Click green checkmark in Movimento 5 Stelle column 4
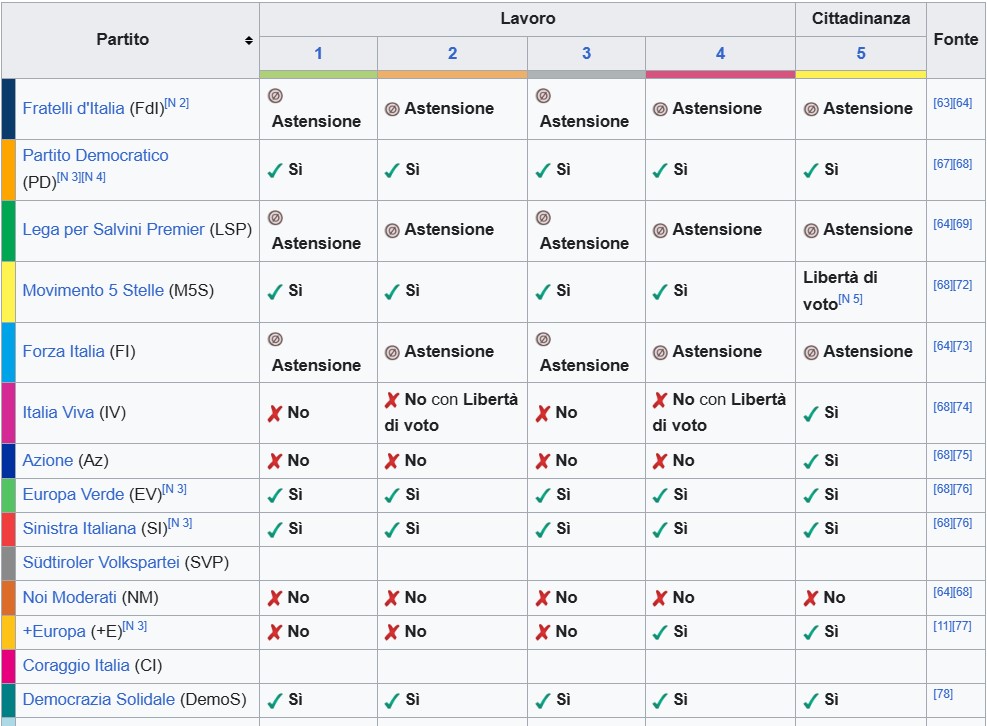The width and height of the screenshot is (987, 726). click(660, 292)
